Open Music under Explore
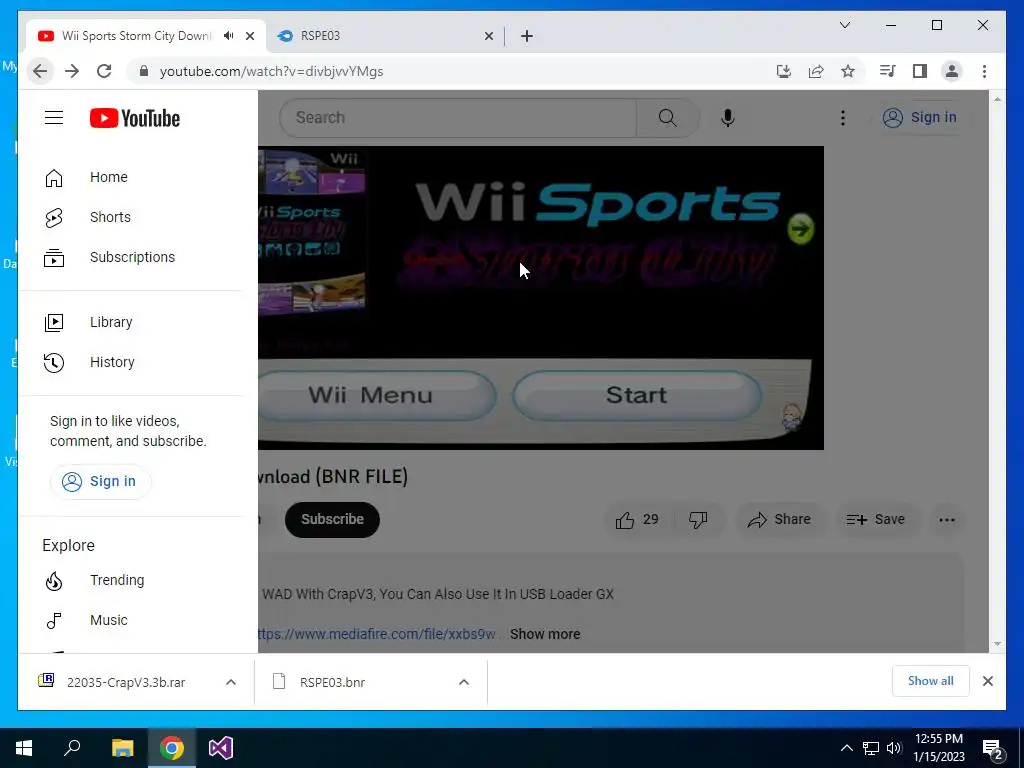Screen dimensions: 1024x768 (x=131, y=620)
